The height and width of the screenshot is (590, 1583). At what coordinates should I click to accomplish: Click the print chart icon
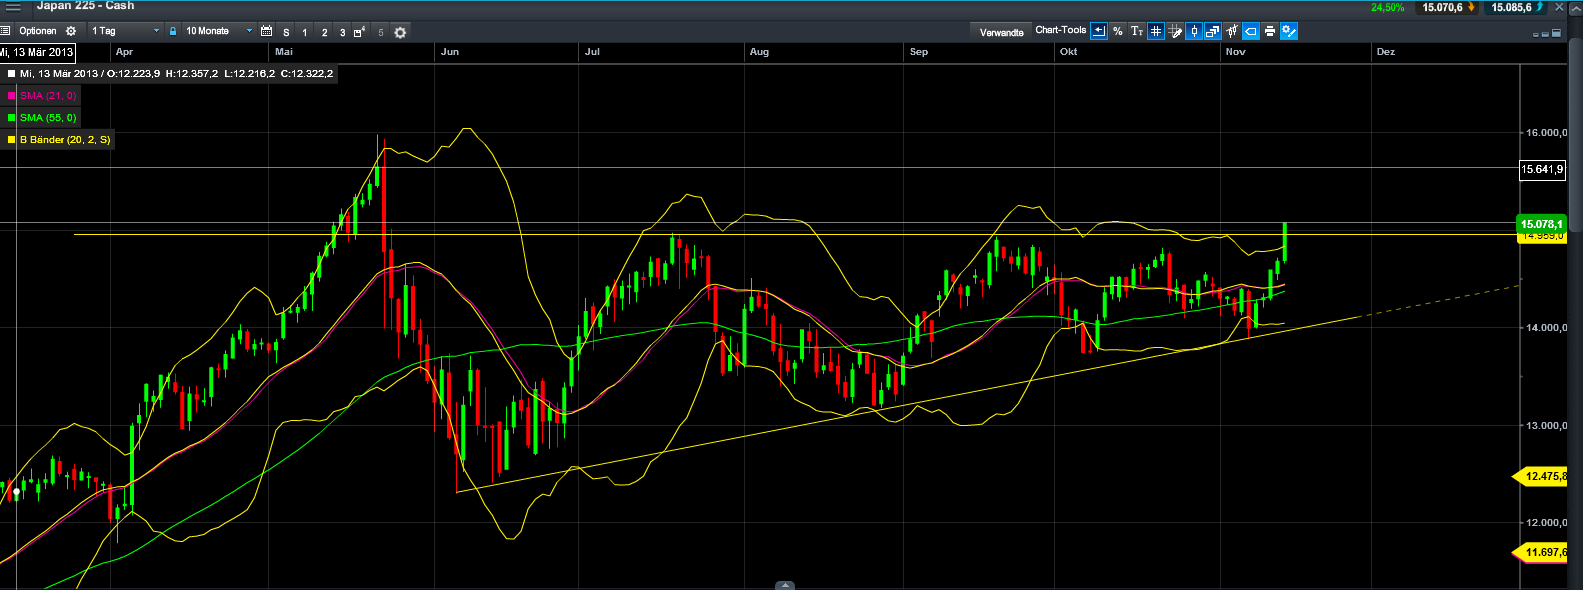pos(1270,31)
